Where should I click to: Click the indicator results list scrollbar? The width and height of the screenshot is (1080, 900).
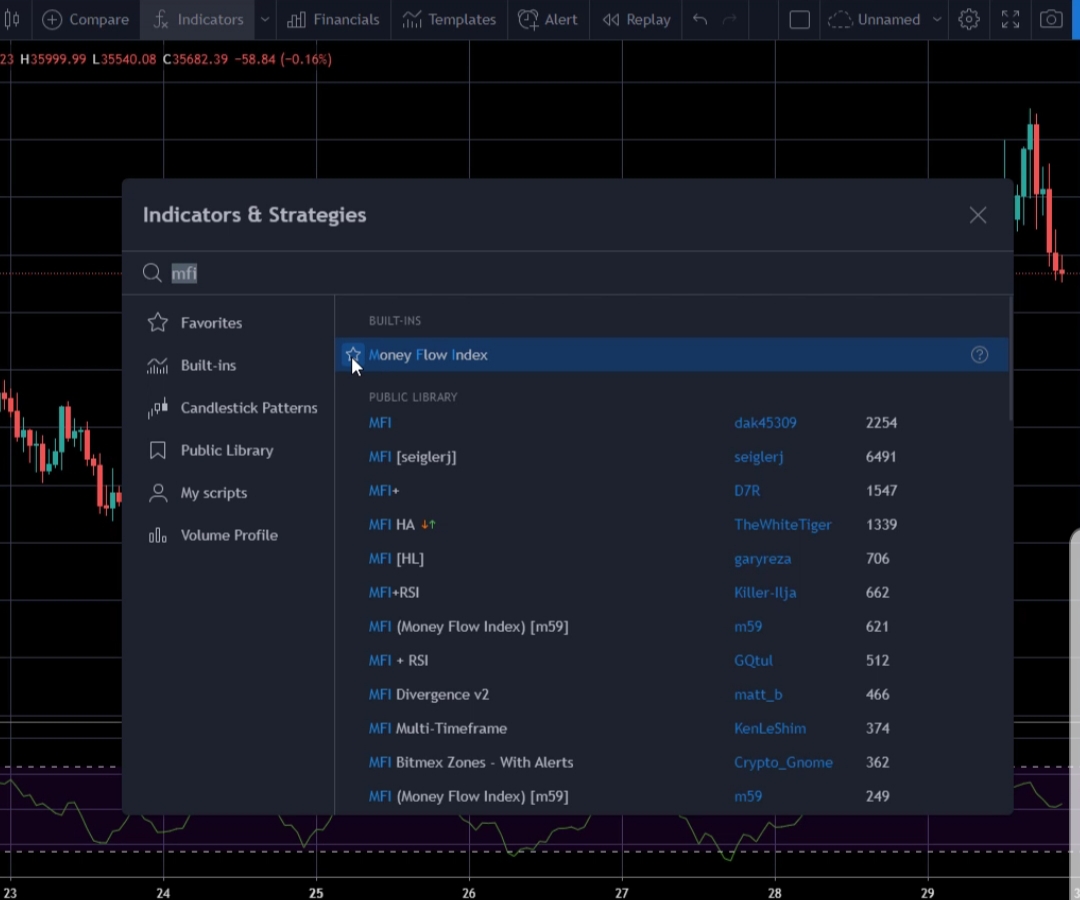1010,358
